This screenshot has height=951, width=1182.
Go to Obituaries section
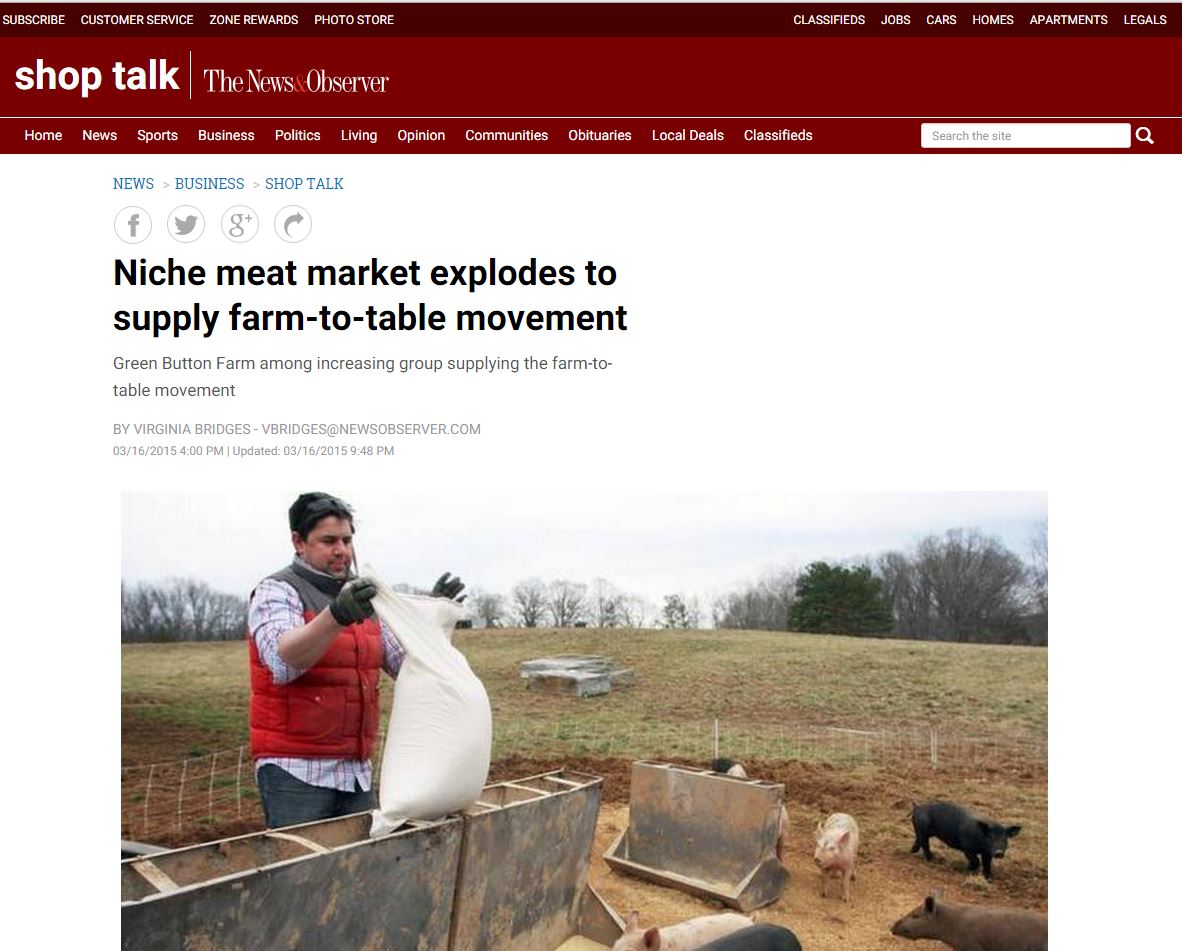[599, 136]
